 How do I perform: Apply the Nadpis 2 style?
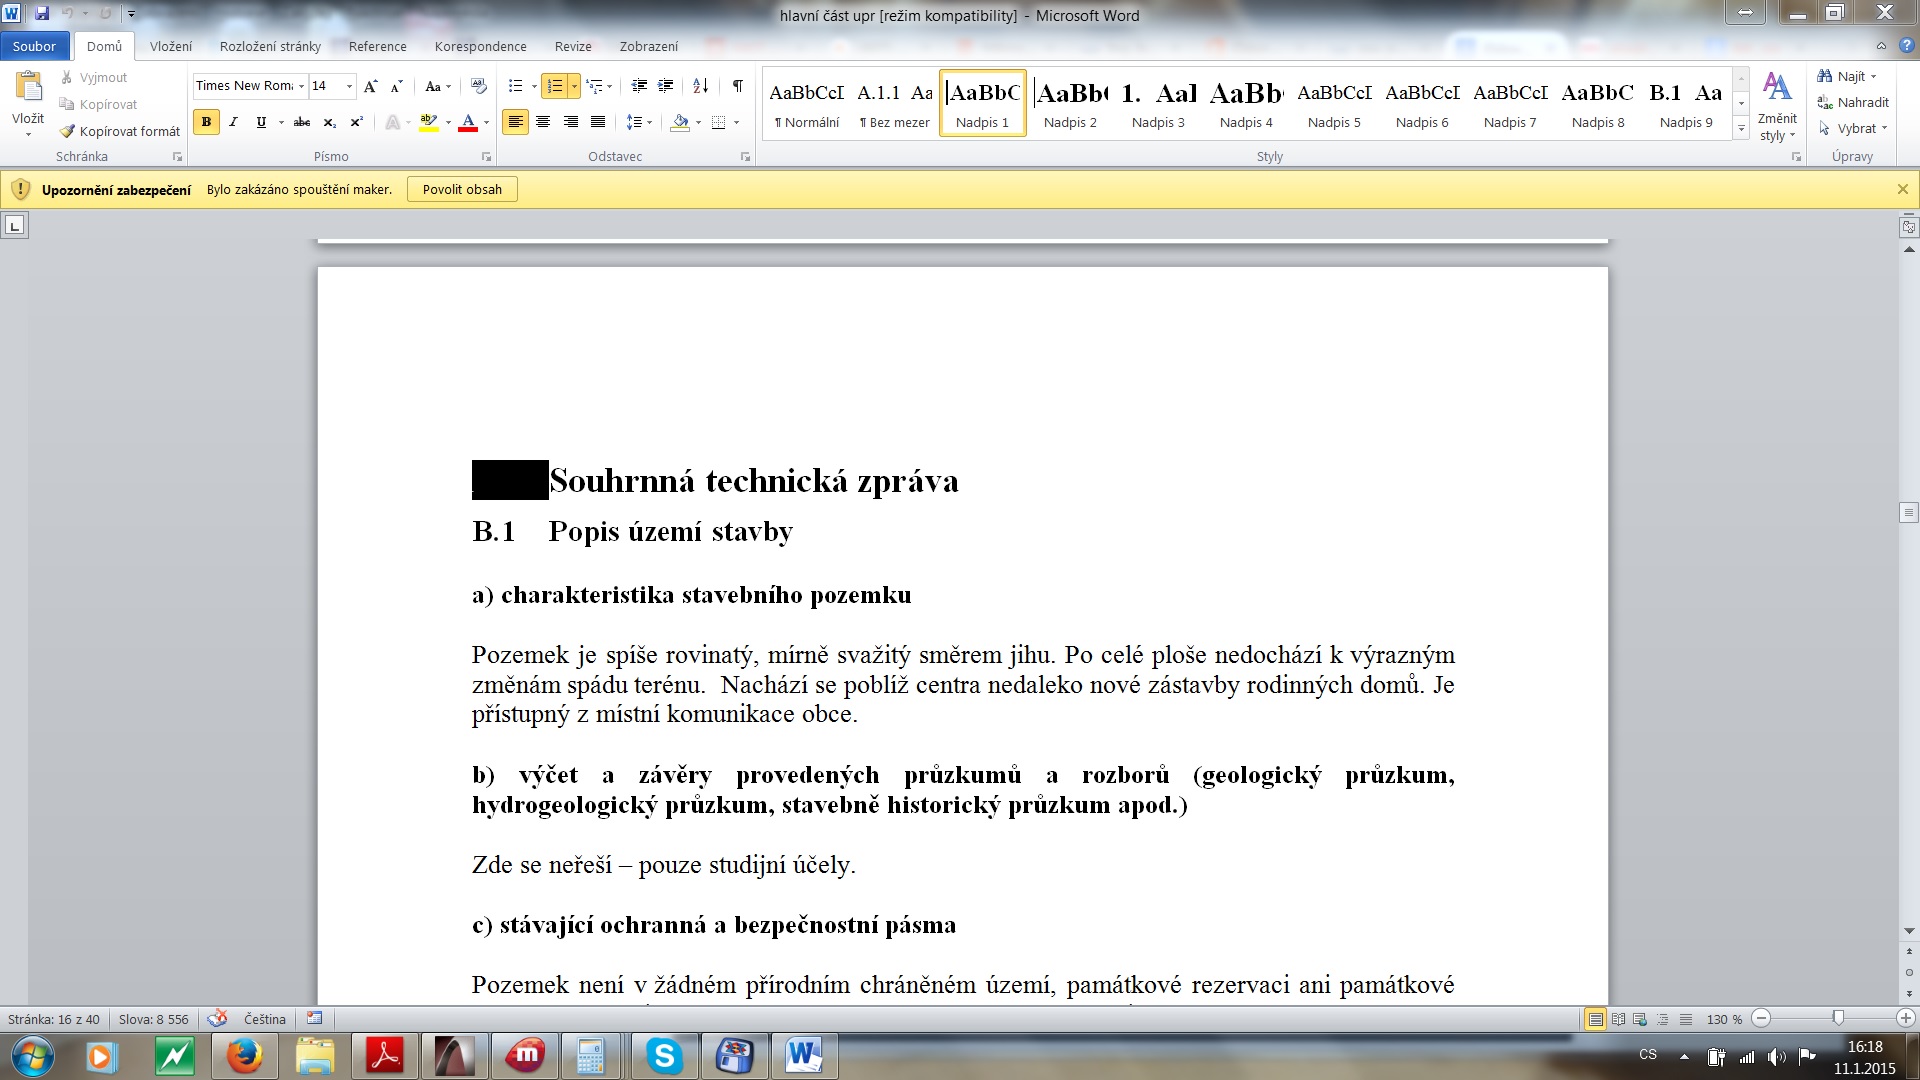click(x=1070, y=103)
